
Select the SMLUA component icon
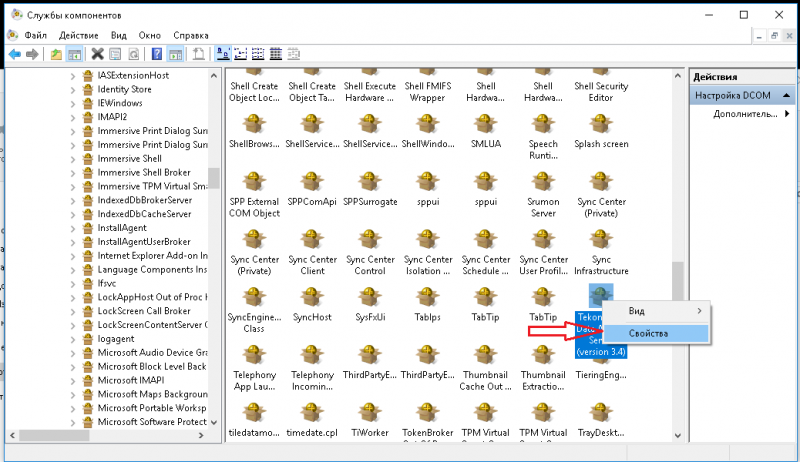point(485,124)
